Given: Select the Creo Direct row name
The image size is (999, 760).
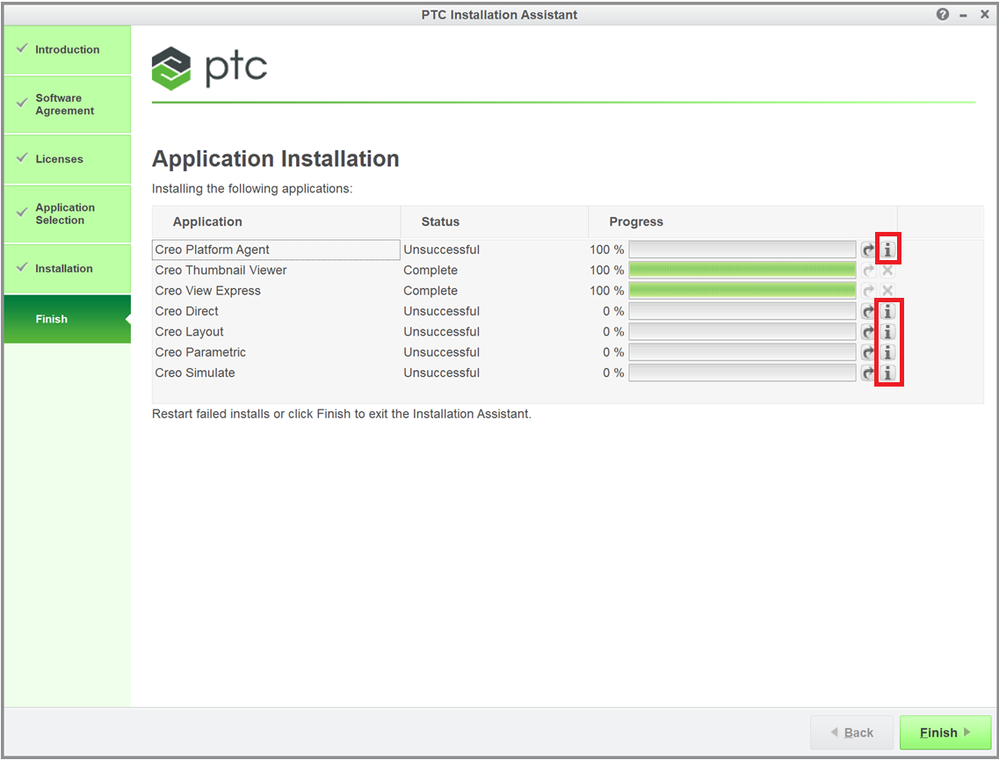Looking at the screenshot, I should (187, 312).
